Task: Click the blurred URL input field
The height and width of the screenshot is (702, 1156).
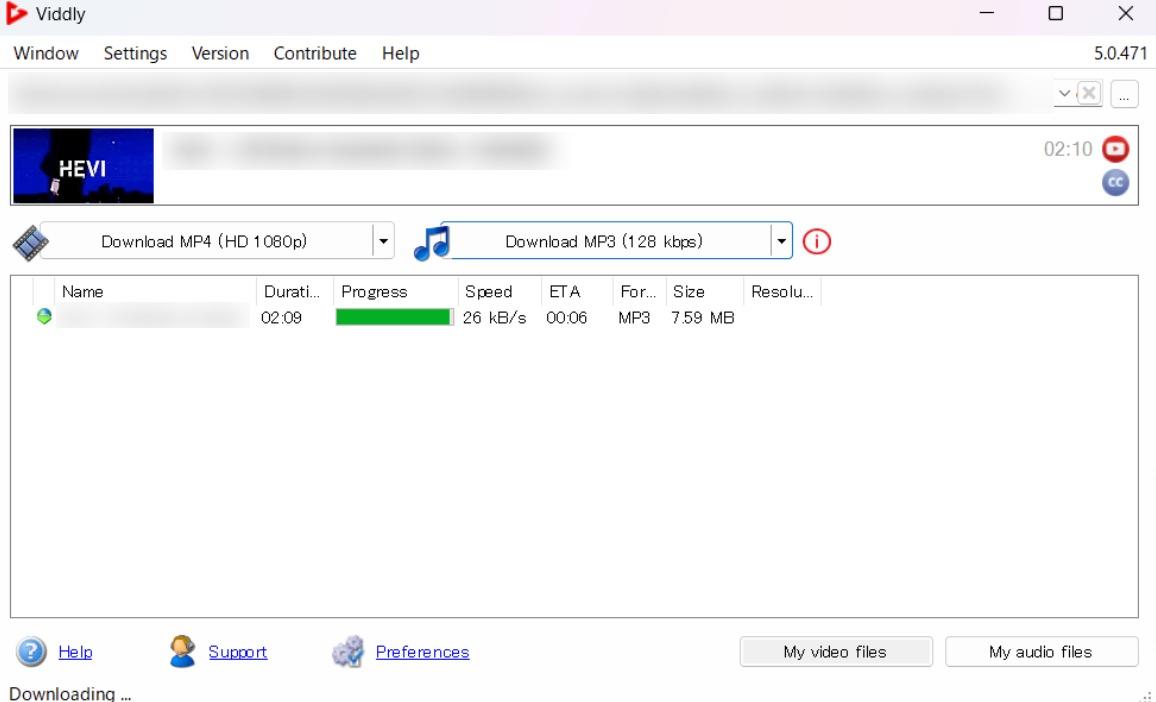Action: (531, 94)
